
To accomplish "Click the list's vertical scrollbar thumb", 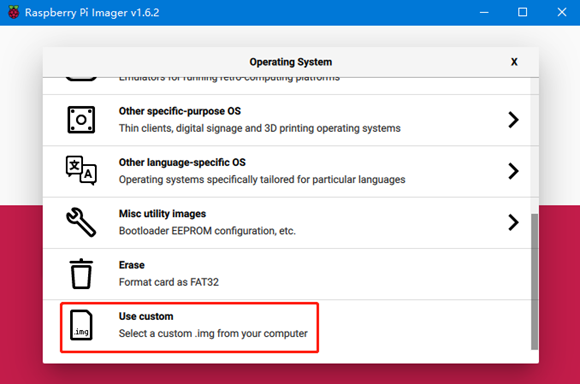I will click(535, 282).
